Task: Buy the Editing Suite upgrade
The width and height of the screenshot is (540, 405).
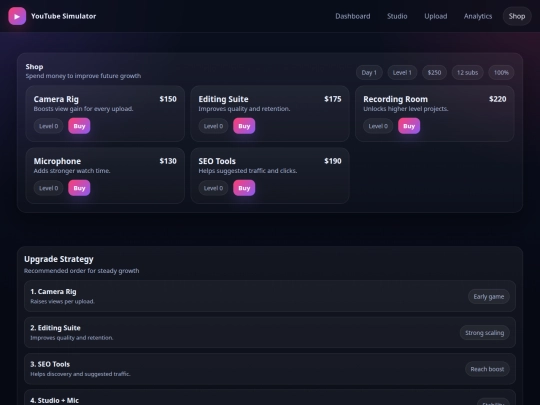Action: coord(244,126)
